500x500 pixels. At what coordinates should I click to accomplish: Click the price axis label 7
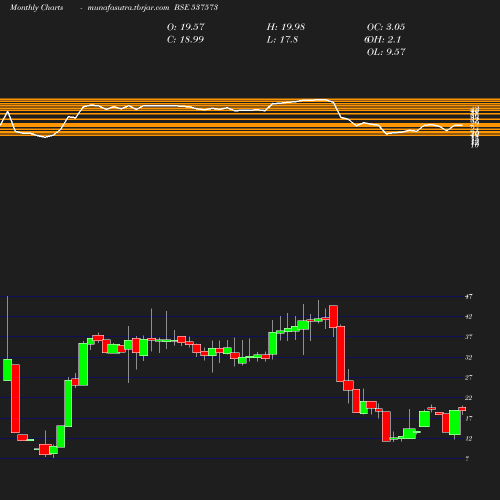pyautogui.click(x=467, y=459)
